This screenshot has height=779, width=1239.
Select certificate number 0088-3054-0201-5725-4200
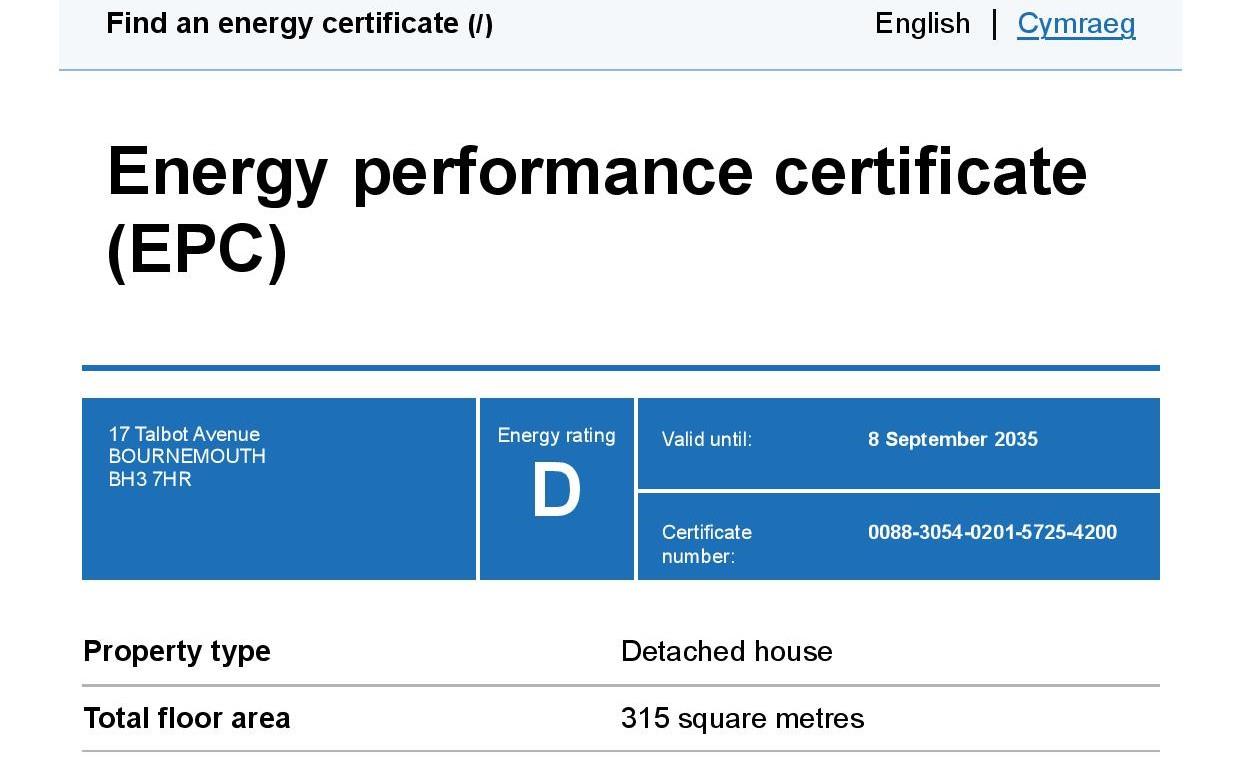point(992,532)
